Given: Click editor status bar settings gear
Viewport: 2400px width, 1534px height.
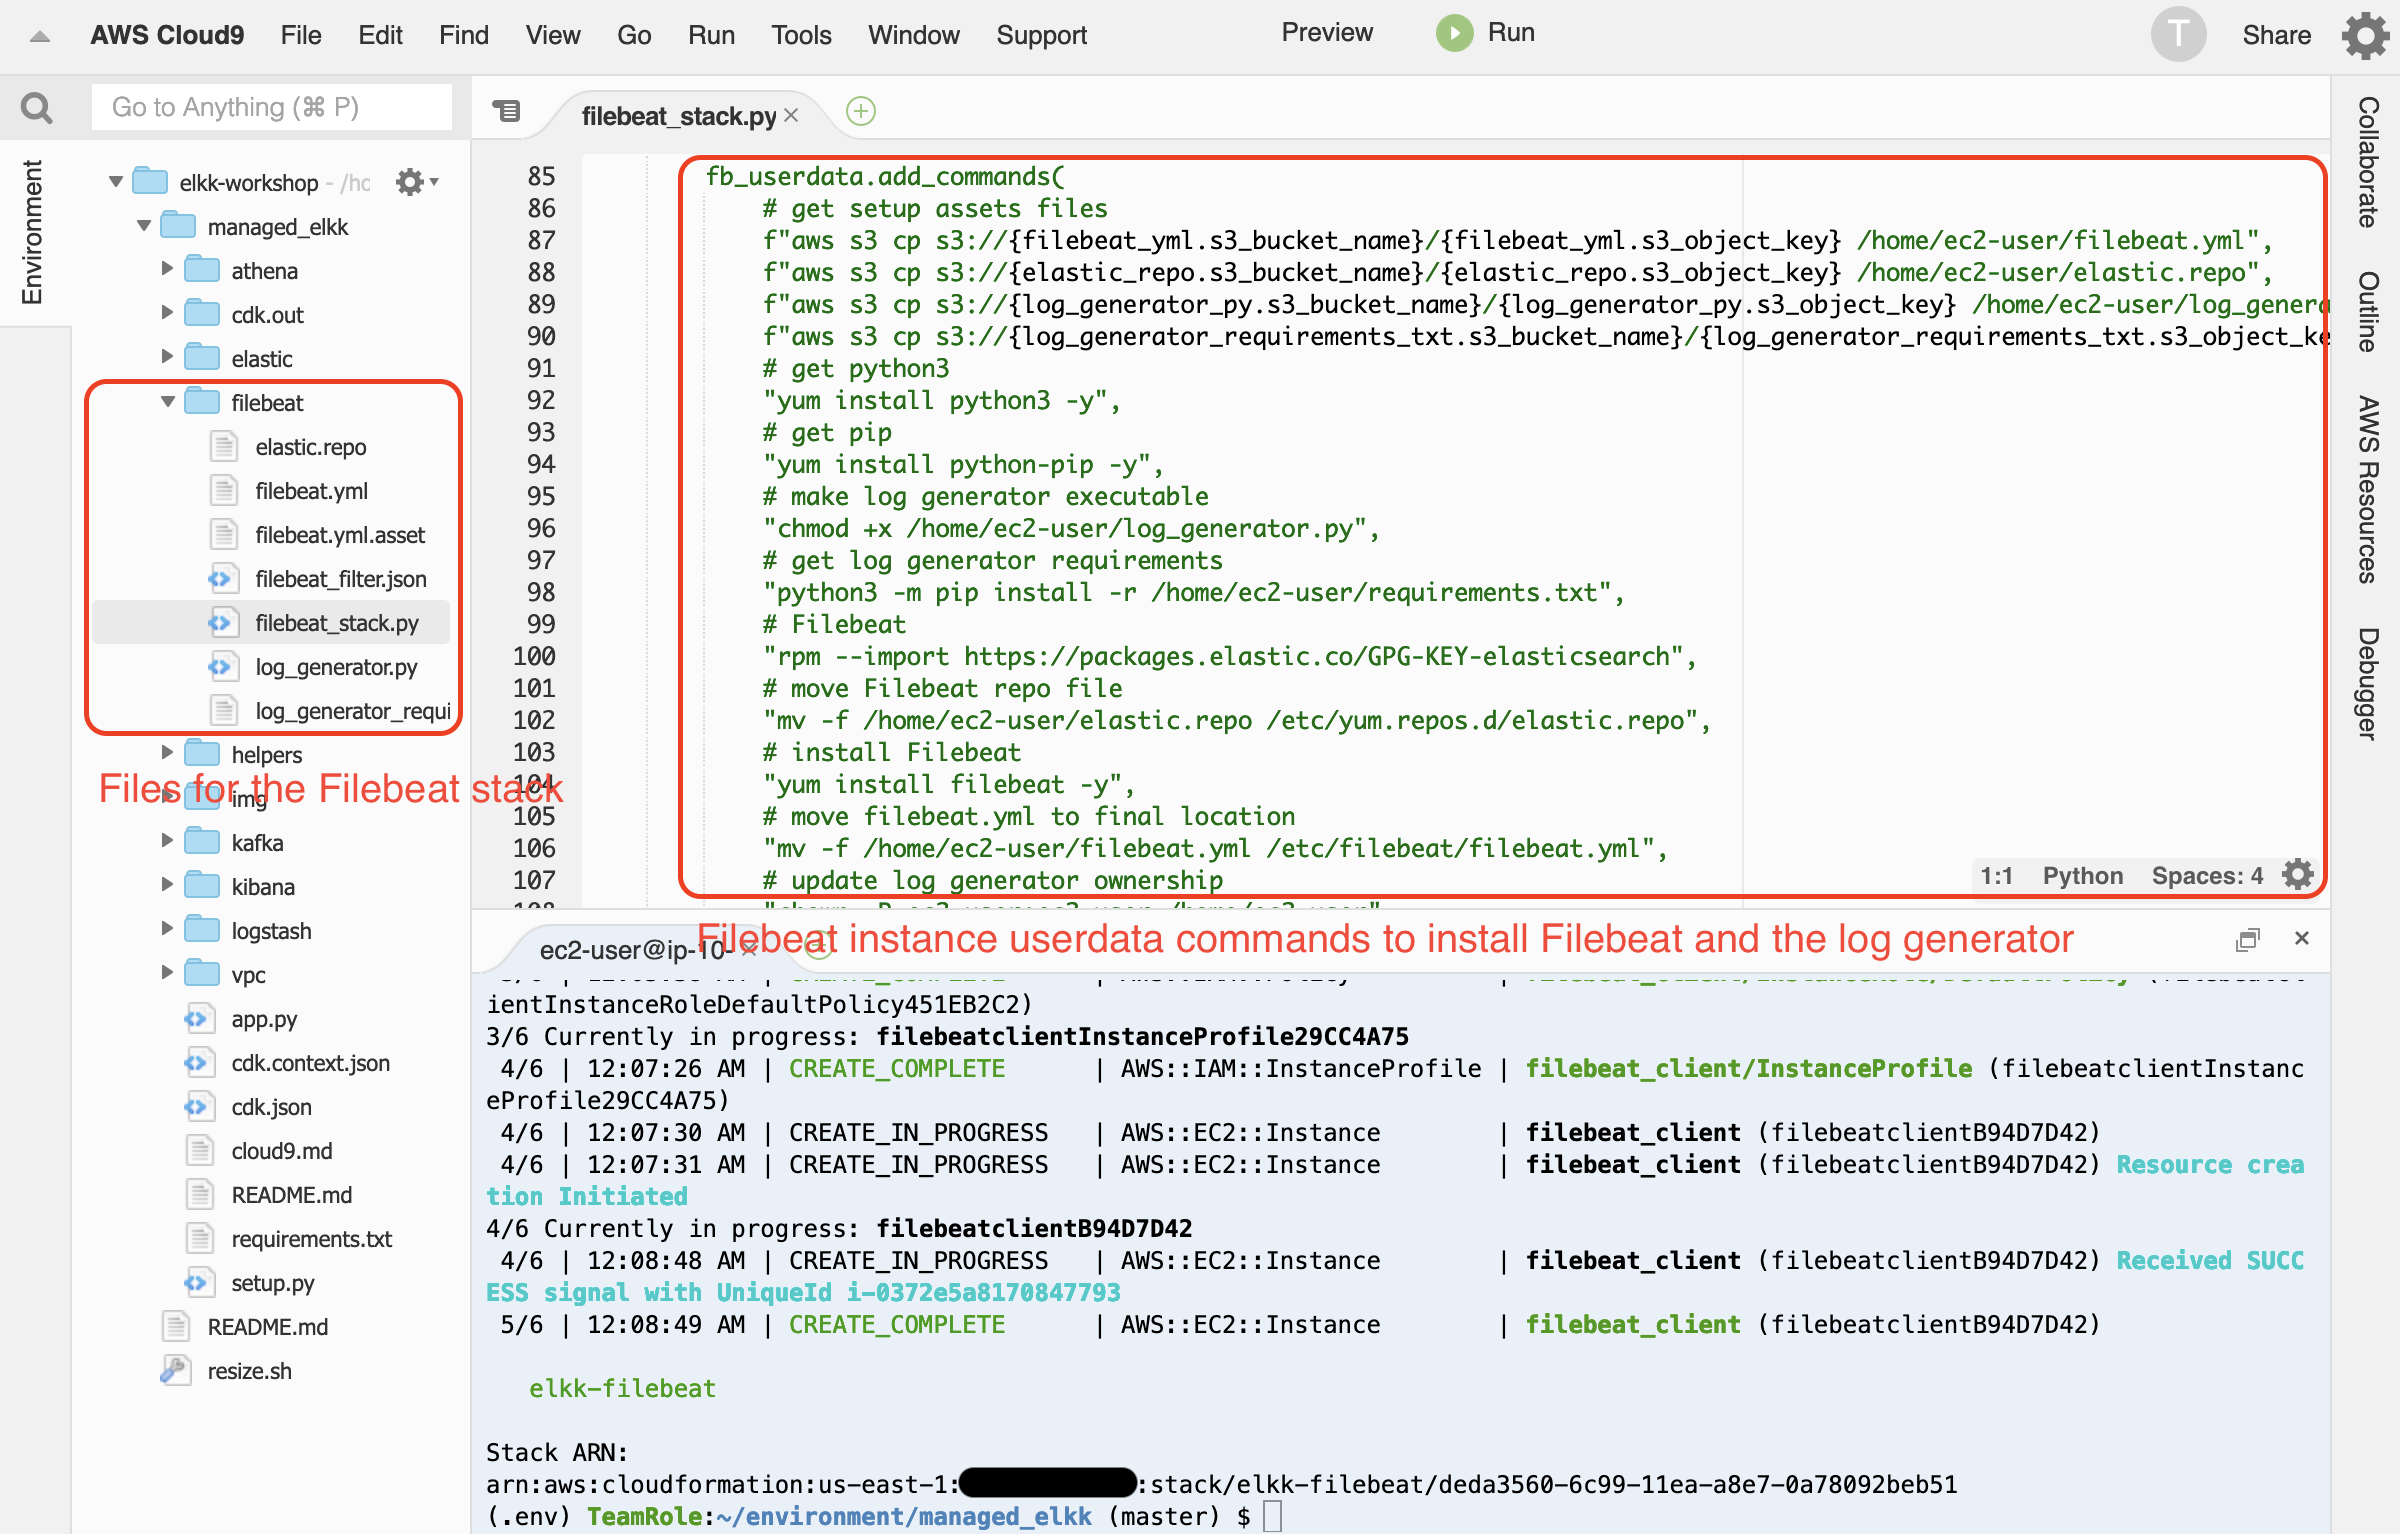Looking at the screenshot, I should 2298,875.
